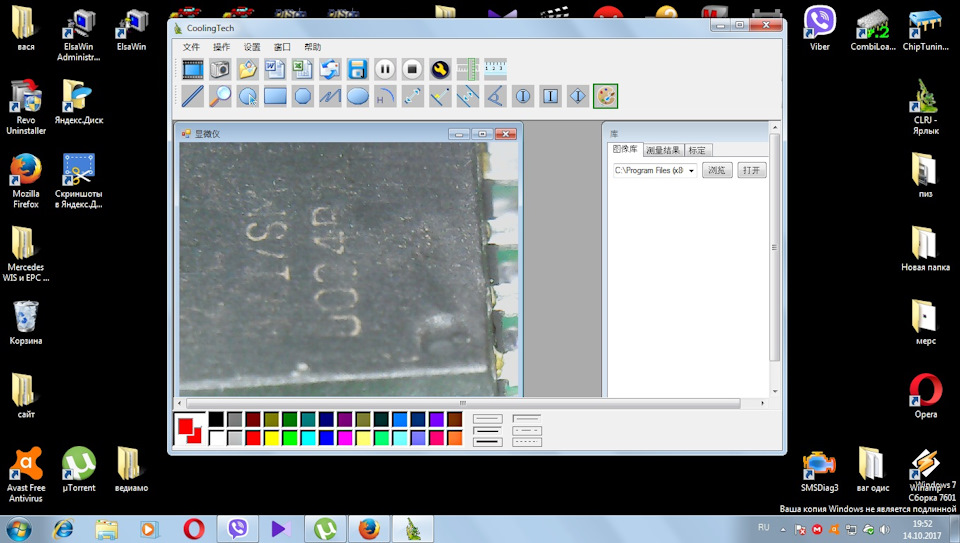960x543 pixels.
Task: Open Firefox from the Windows taskbar
Action: [x=368, y=528]
